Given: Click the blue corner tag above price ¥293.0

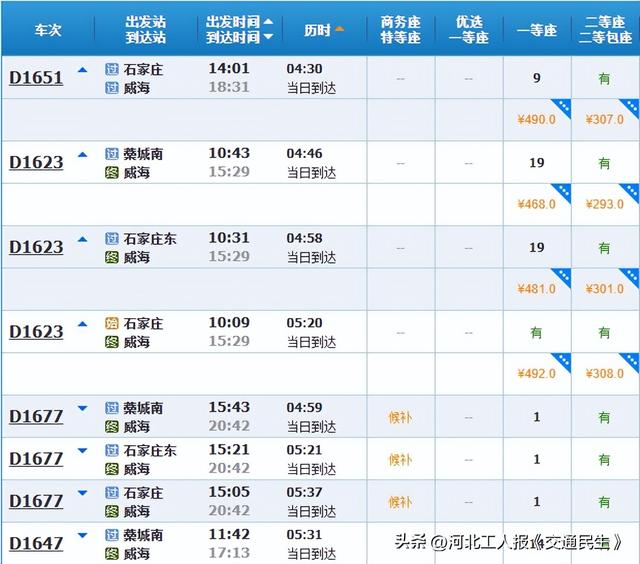Looking at the screenshot, I should pyautogui.click(x=631, y=191).
